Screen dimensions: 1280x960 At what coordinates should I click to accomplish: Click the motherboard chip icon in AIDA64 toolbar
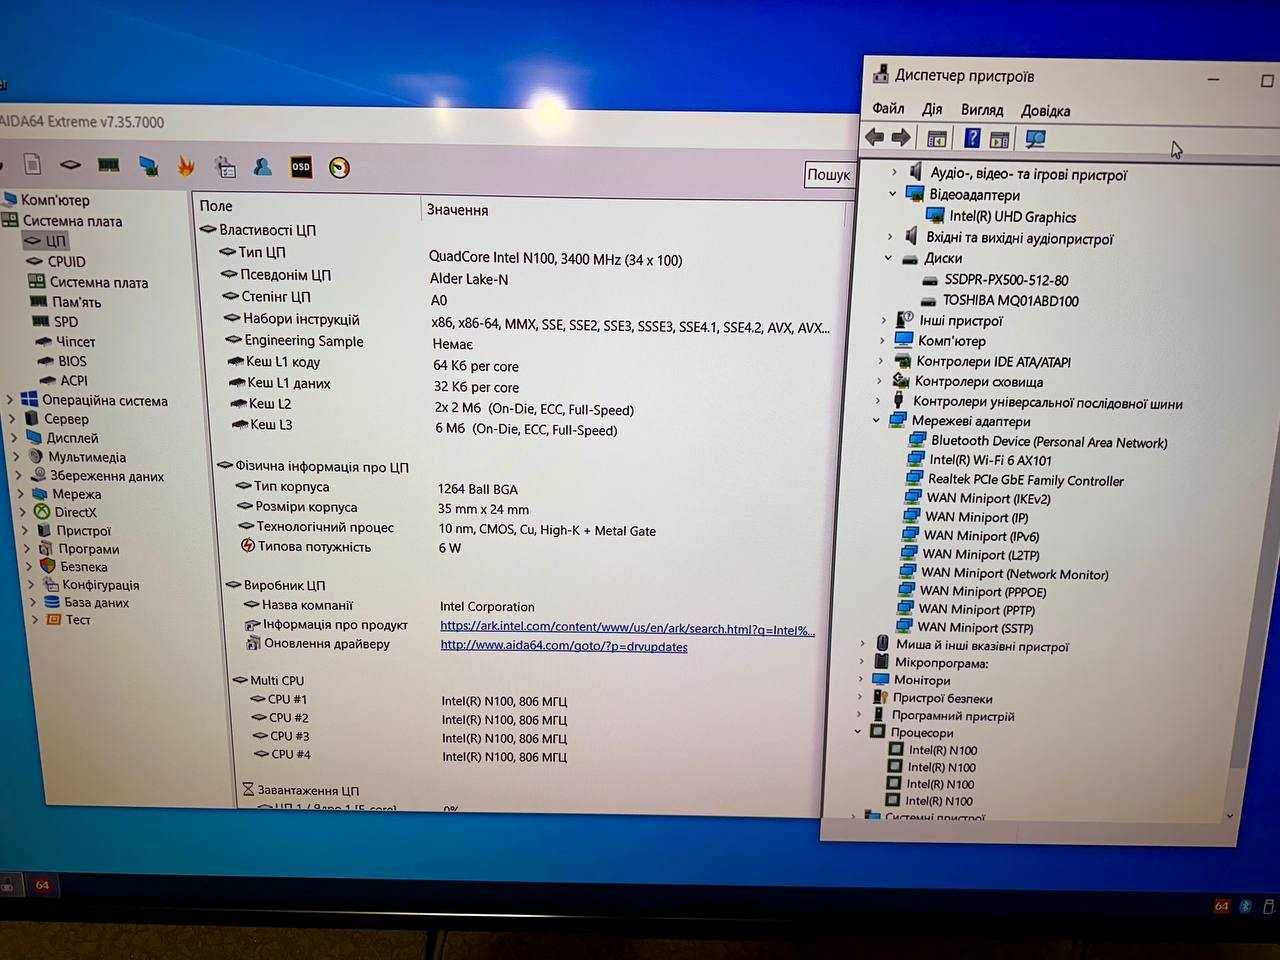pyautogui.click(x=70, y=165)
